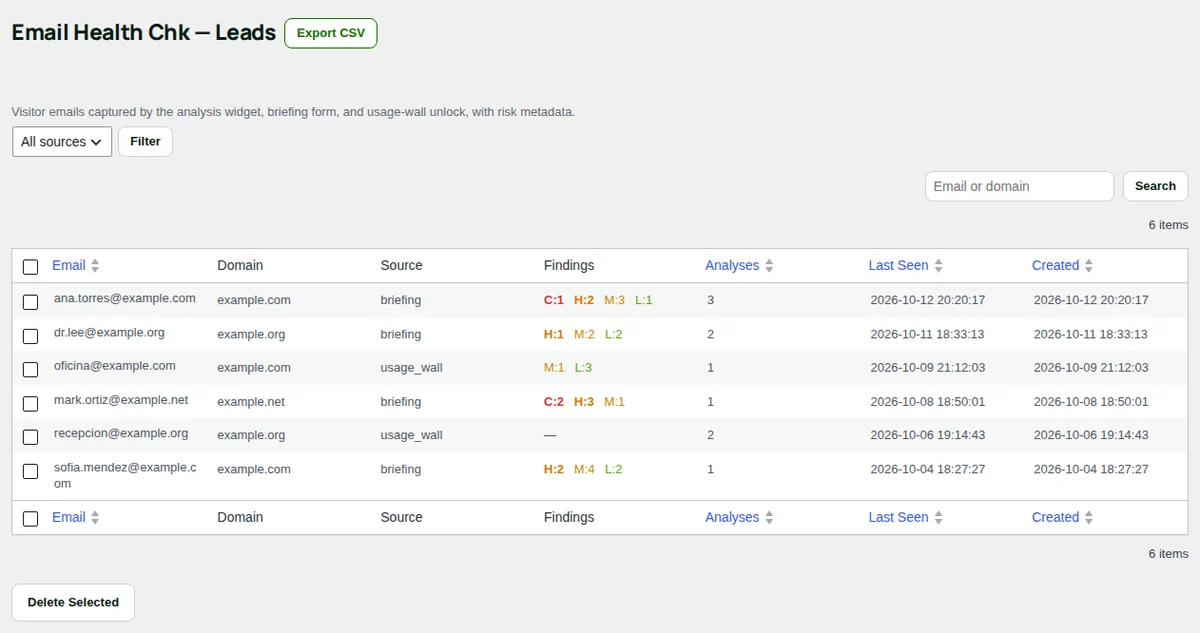Click the Created date 2026-10-06 19:14:43
Image resolution: width=1200 pixels, height=633 pixels.
(x=1091, y=435)
